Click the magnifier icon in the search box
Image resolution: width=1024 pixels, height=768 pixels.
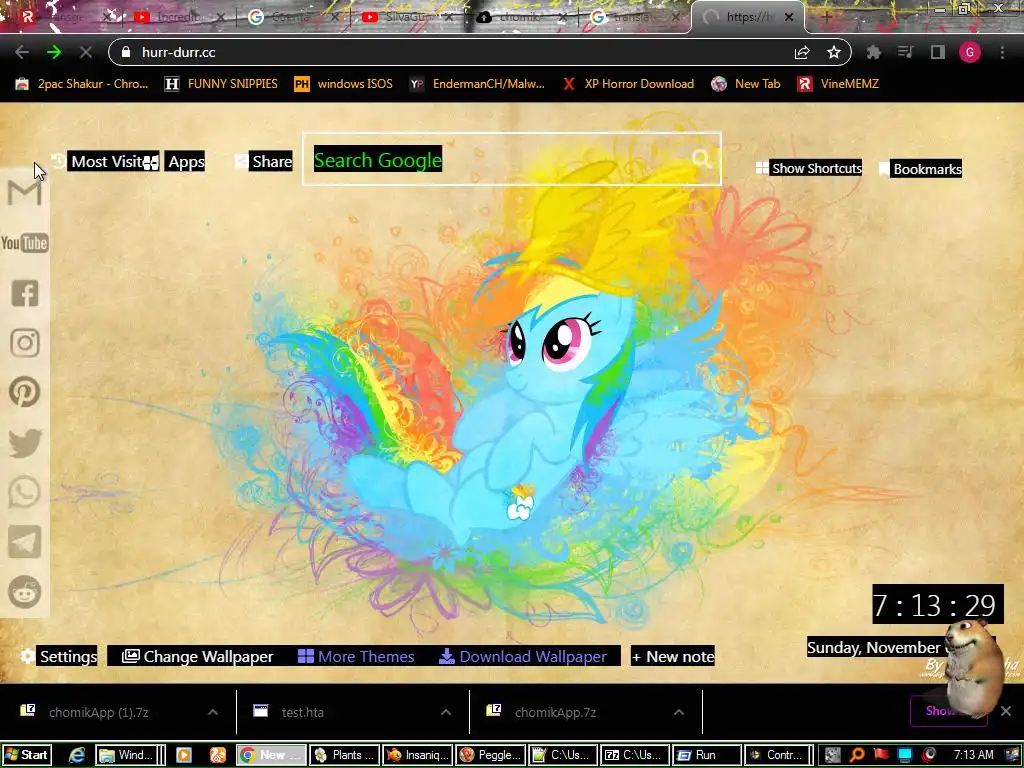701,158
